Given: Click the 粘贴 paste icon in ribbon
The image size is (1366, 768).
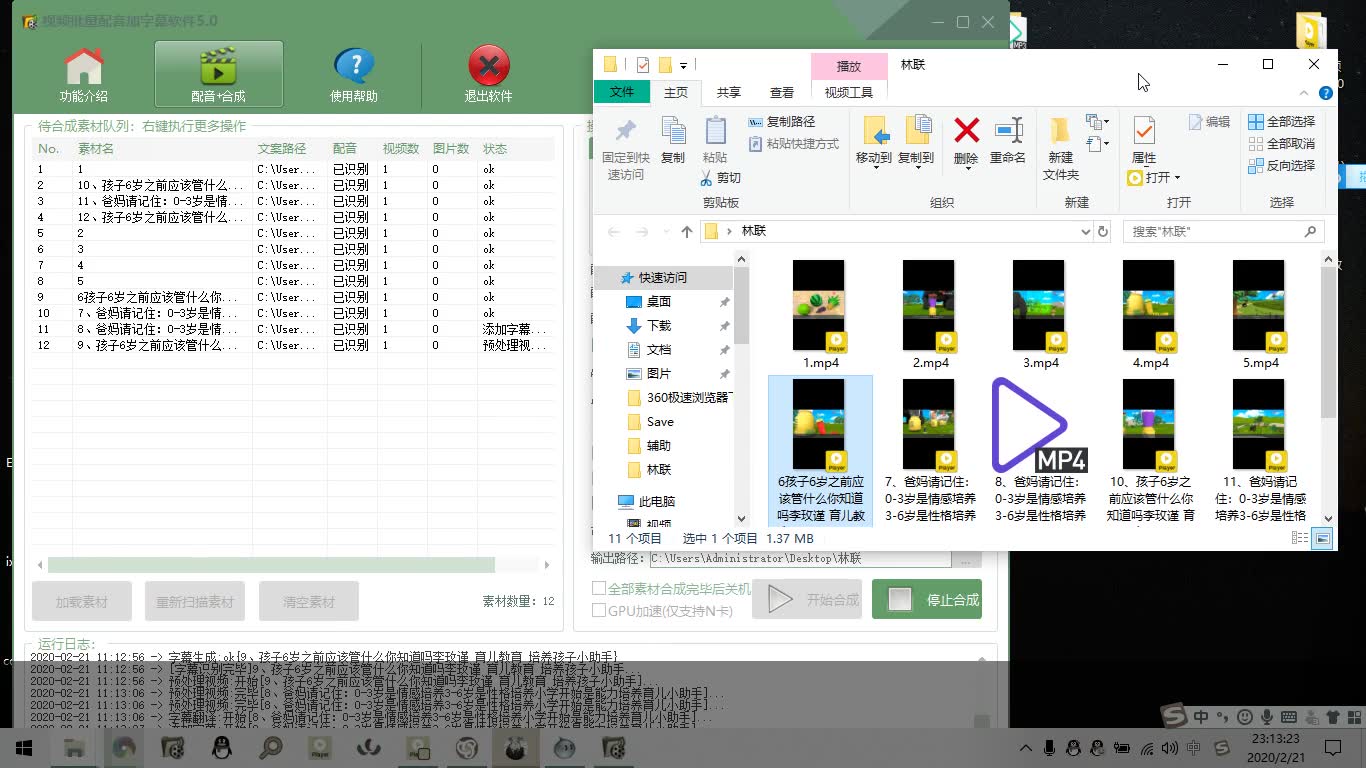Looking at the screenshot, I should 715,131.
